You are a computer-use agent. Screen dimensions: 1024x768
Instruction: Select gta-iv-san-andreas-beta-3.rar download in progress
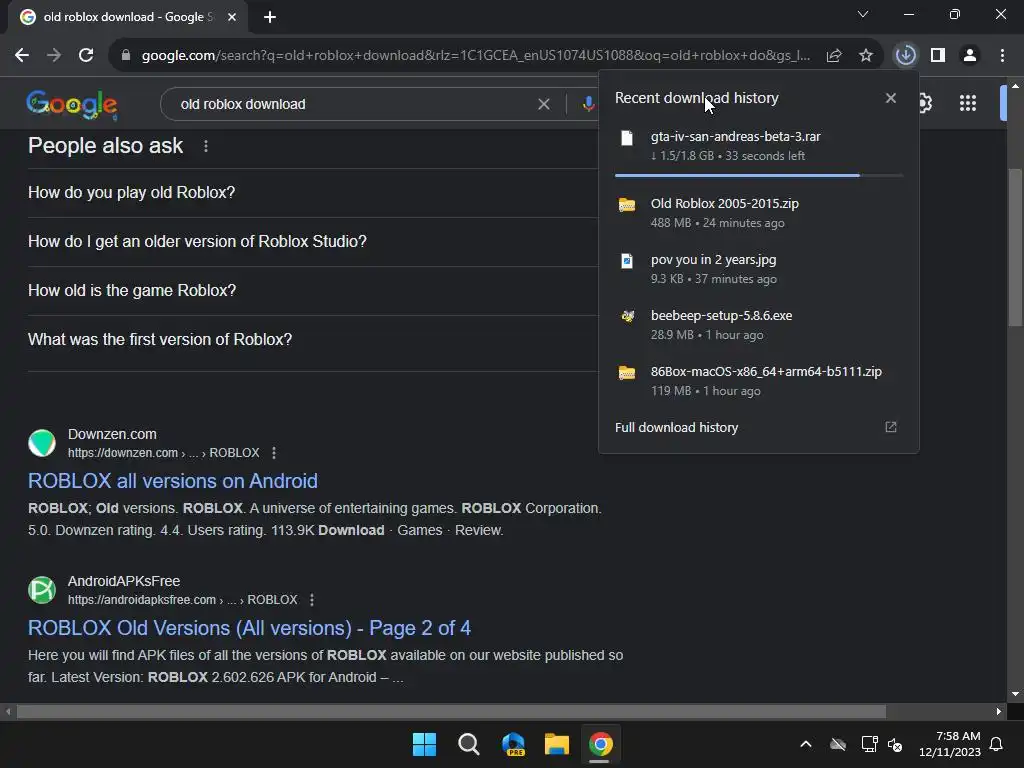click(x=758, y=146)
